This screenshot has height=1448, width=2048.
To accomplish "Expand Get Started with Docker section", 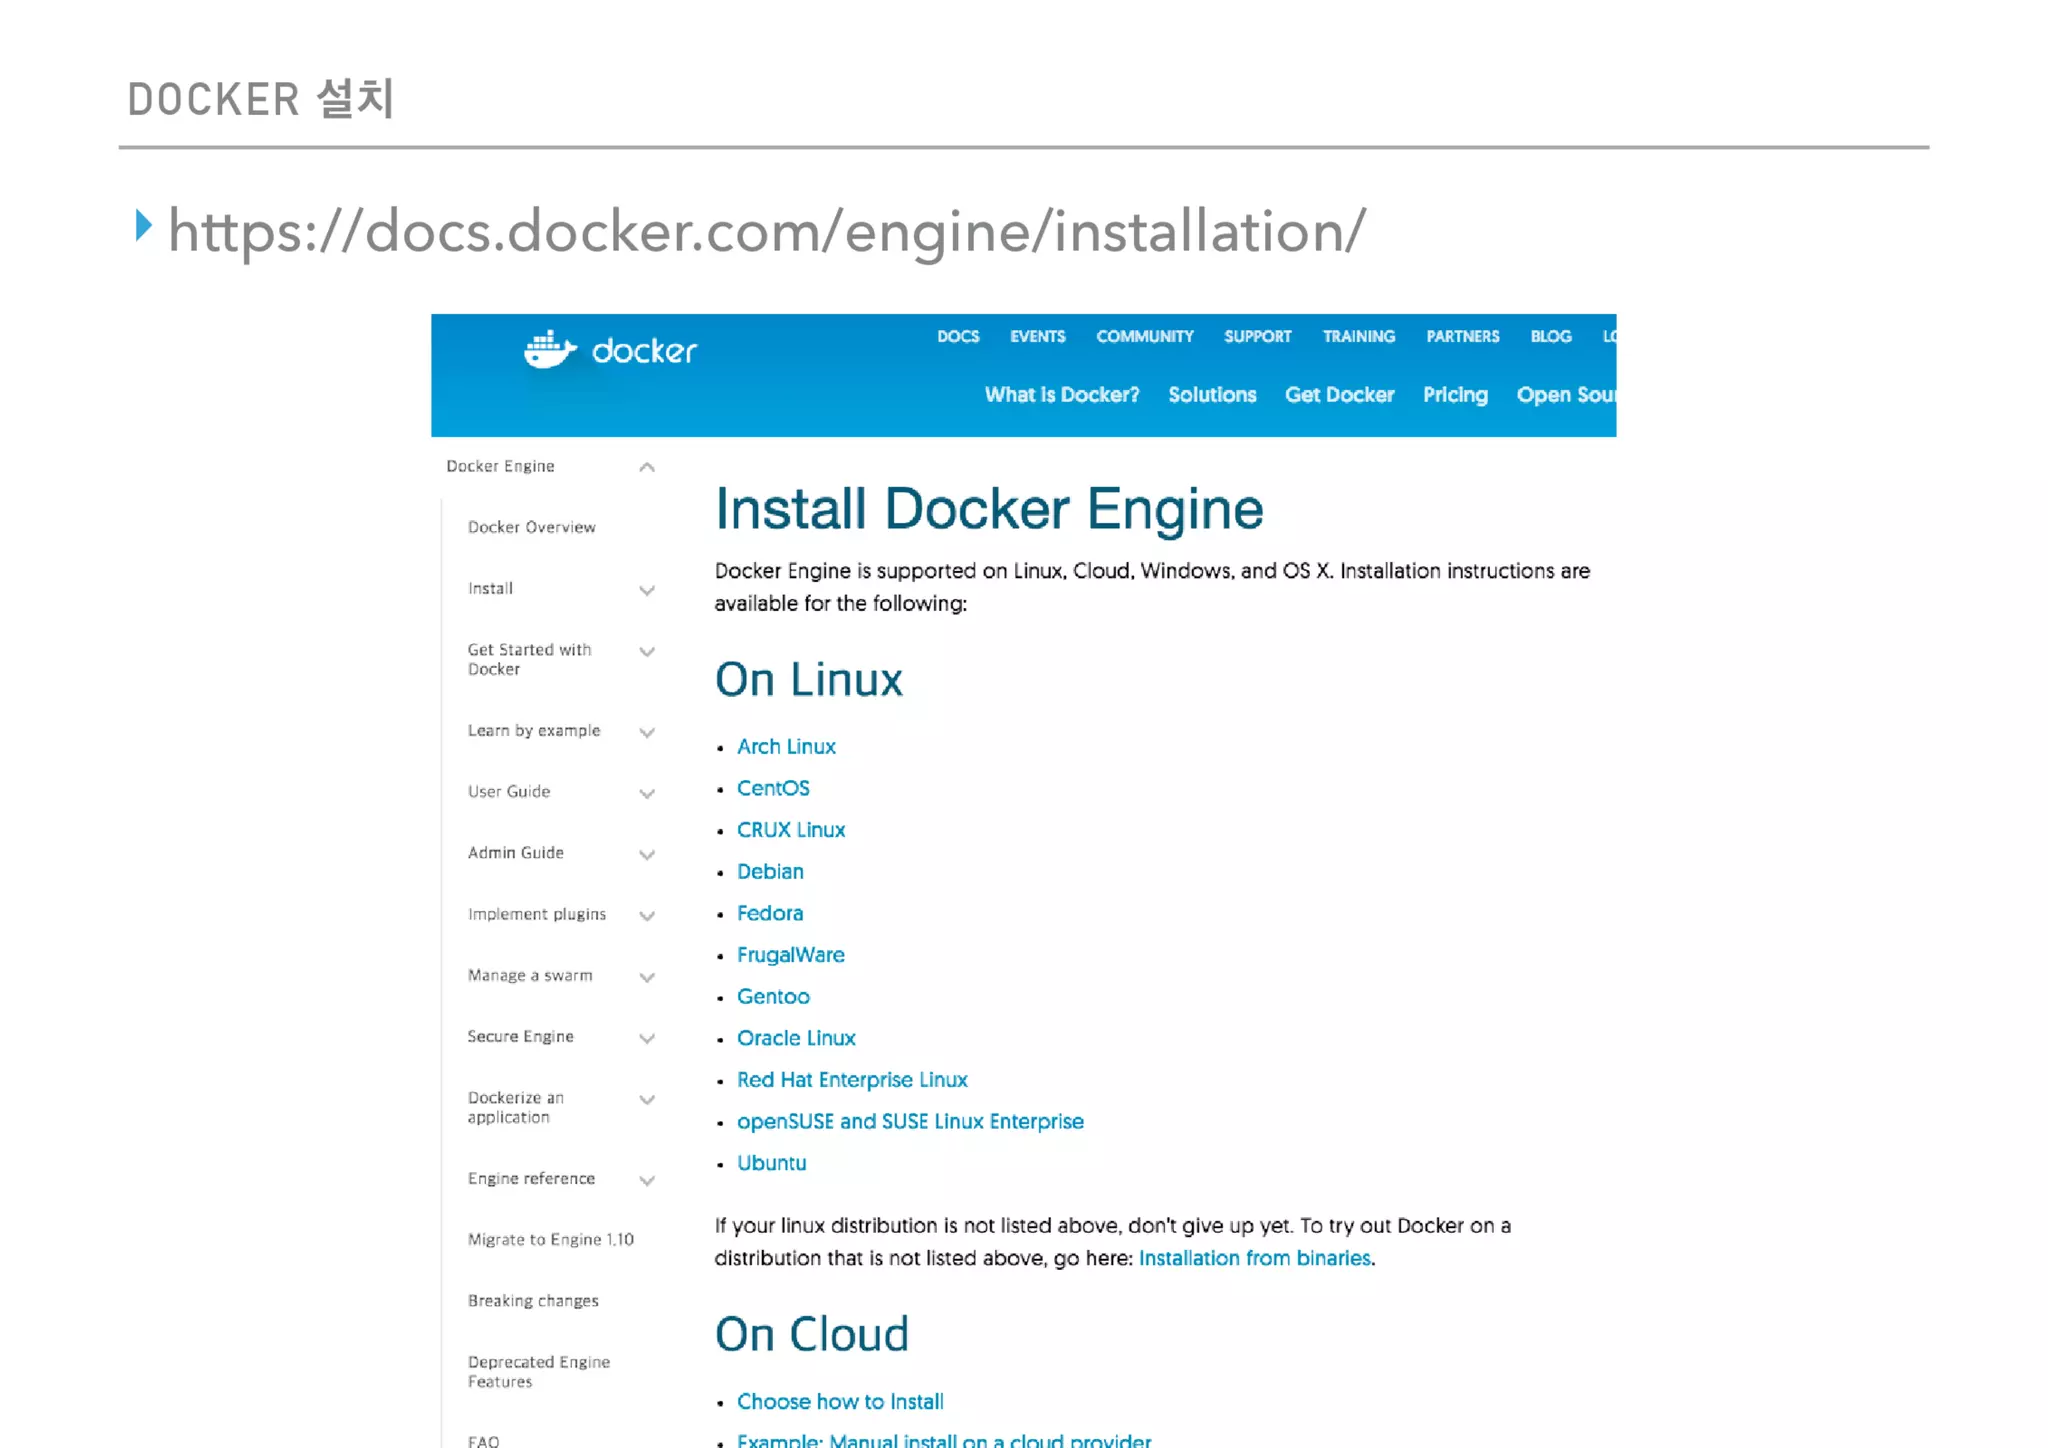I will click(x=647, y=652).
